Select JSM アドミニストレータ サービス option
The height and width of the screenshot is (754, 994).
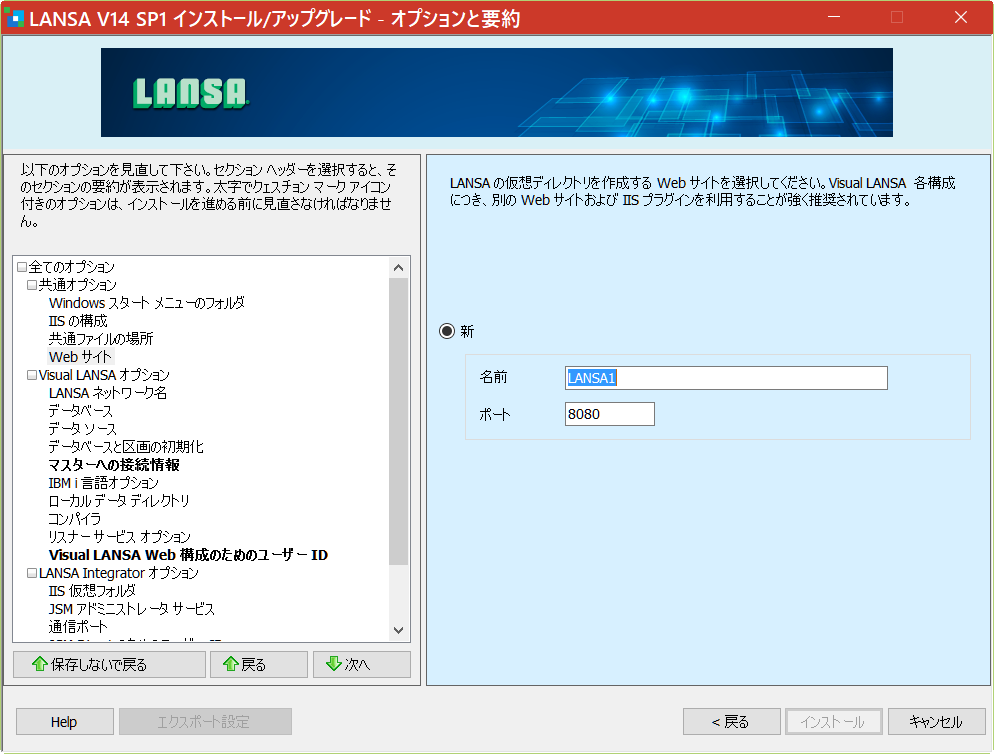pyautogui.click(x=132, y=609)
